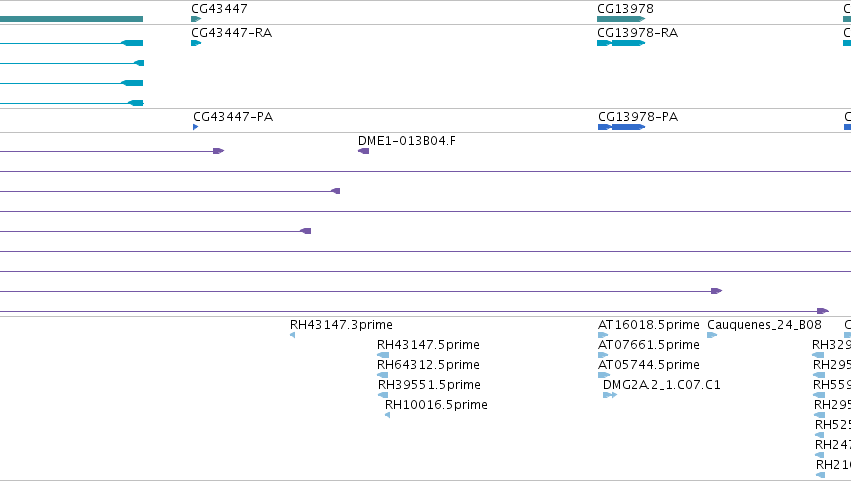851x481 pixels.
Task: Click the DMG2A.2_1.C07.C1 label
Action: pyautogui.click(x=662, y=385)
